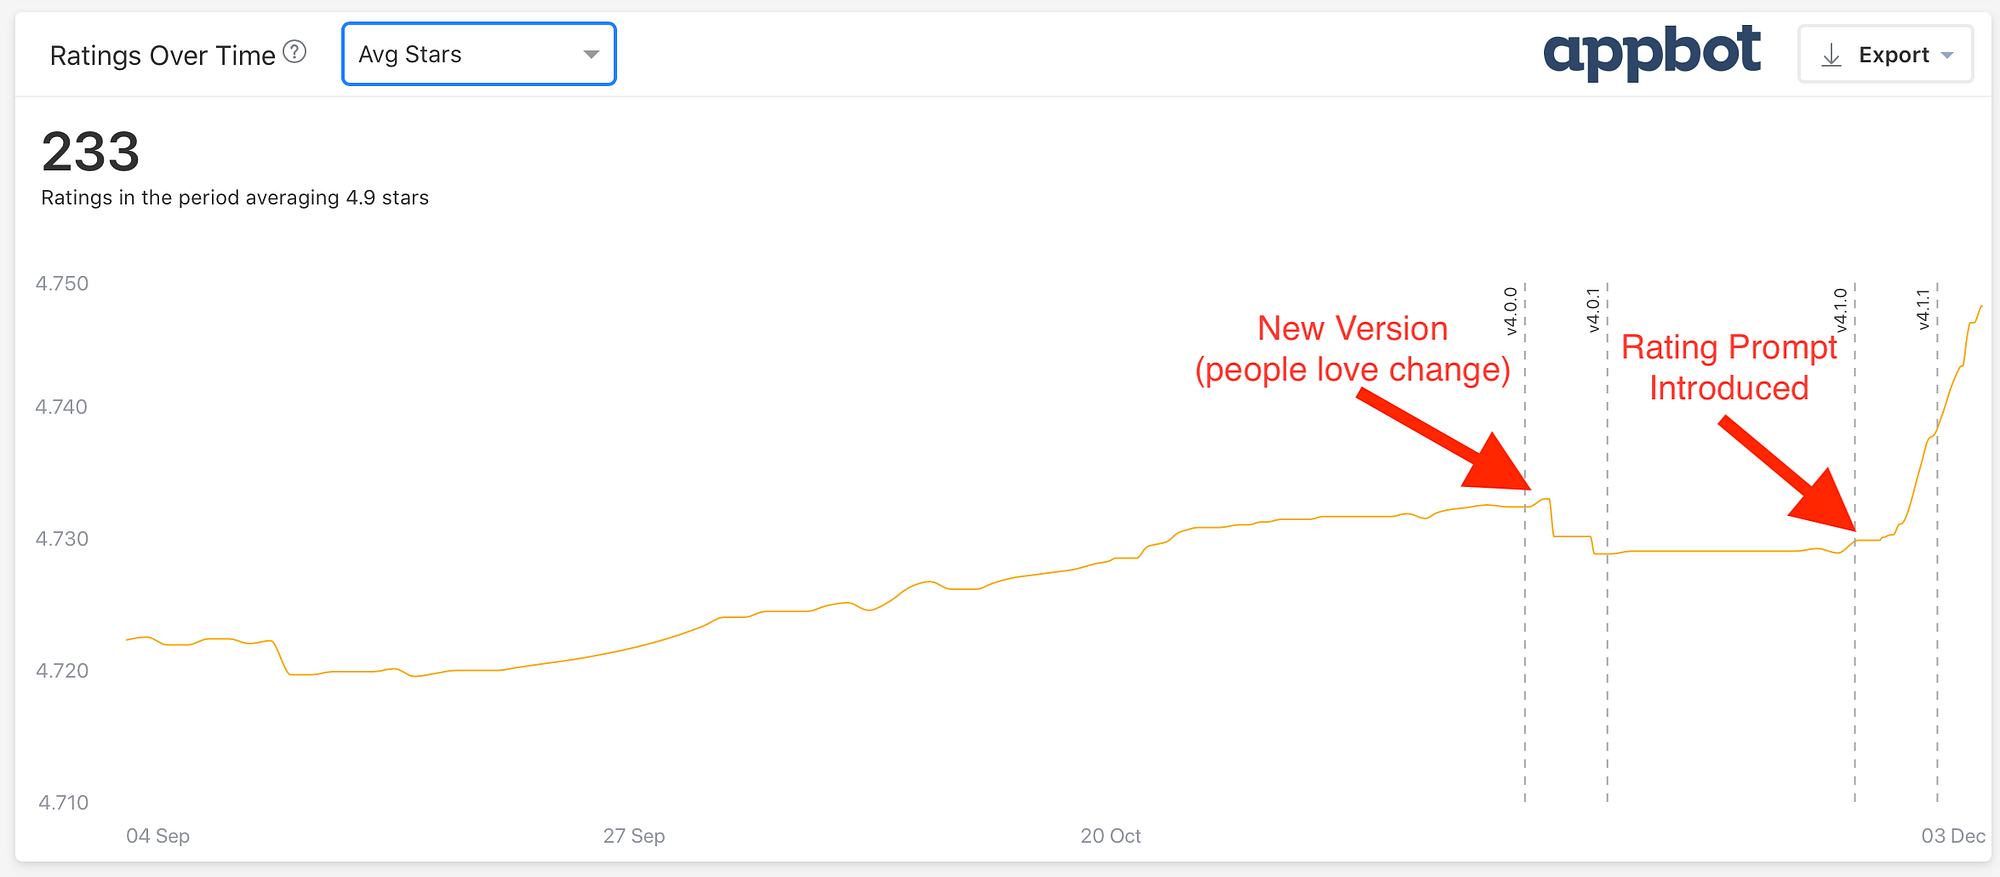This screenshot has width=2000, height=877.
Task: Click the 04 Sep axis label
Action: [157, 836]
